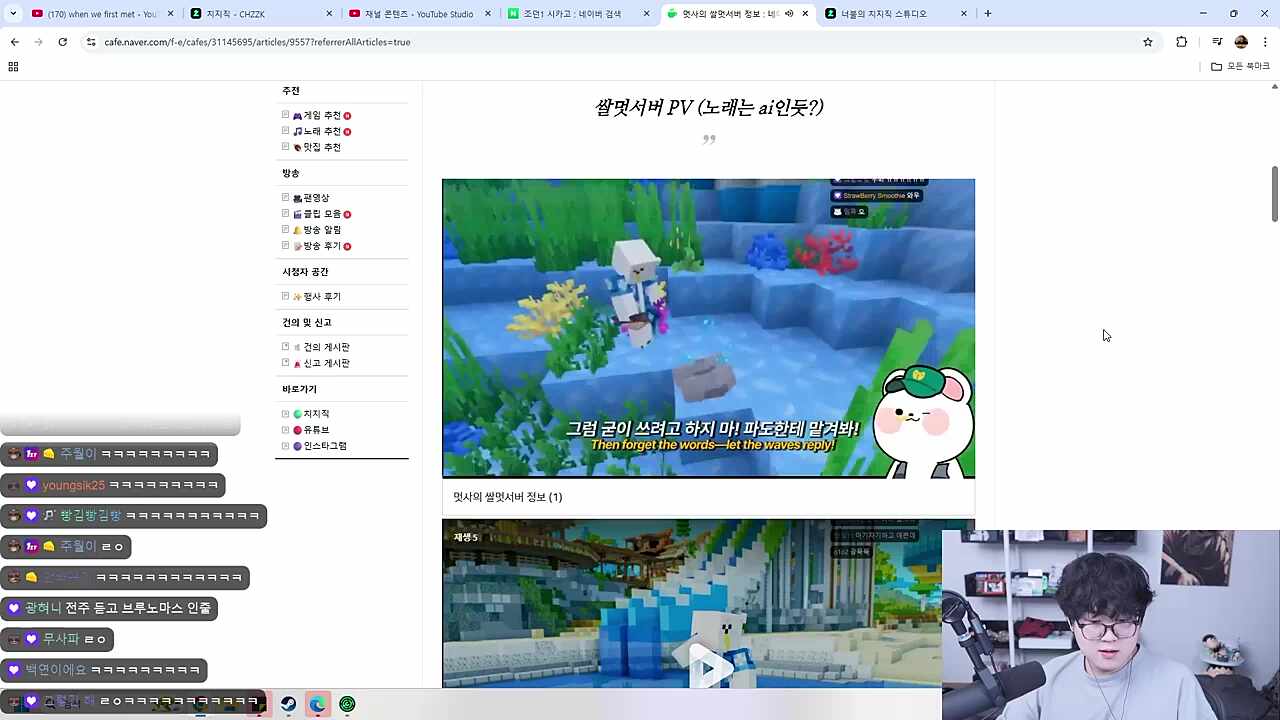Close the YouTube Studio tab
Screen dimensions: 1280x720
488,14
